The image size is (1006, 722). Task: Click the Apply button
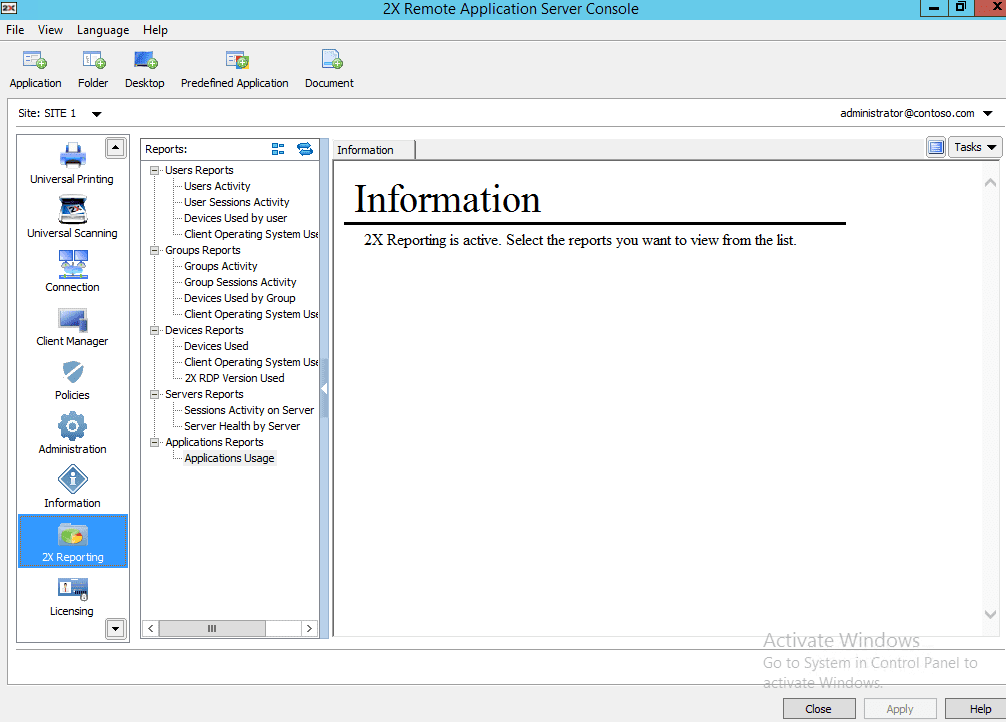[899, 709]
